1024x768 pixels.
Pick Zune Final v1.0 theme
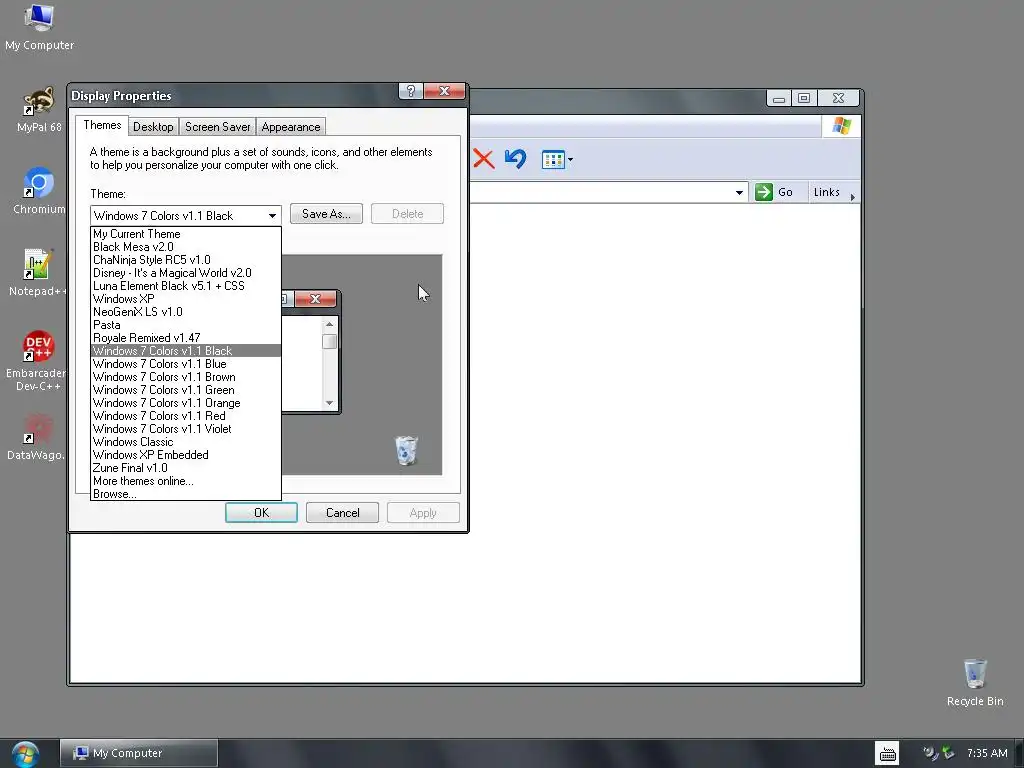(185, 468)
